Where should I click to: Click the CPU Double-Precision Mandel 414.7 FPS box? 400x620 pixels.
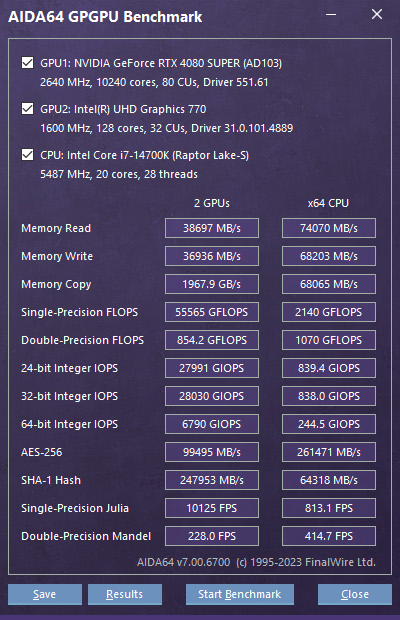(329, 536)
